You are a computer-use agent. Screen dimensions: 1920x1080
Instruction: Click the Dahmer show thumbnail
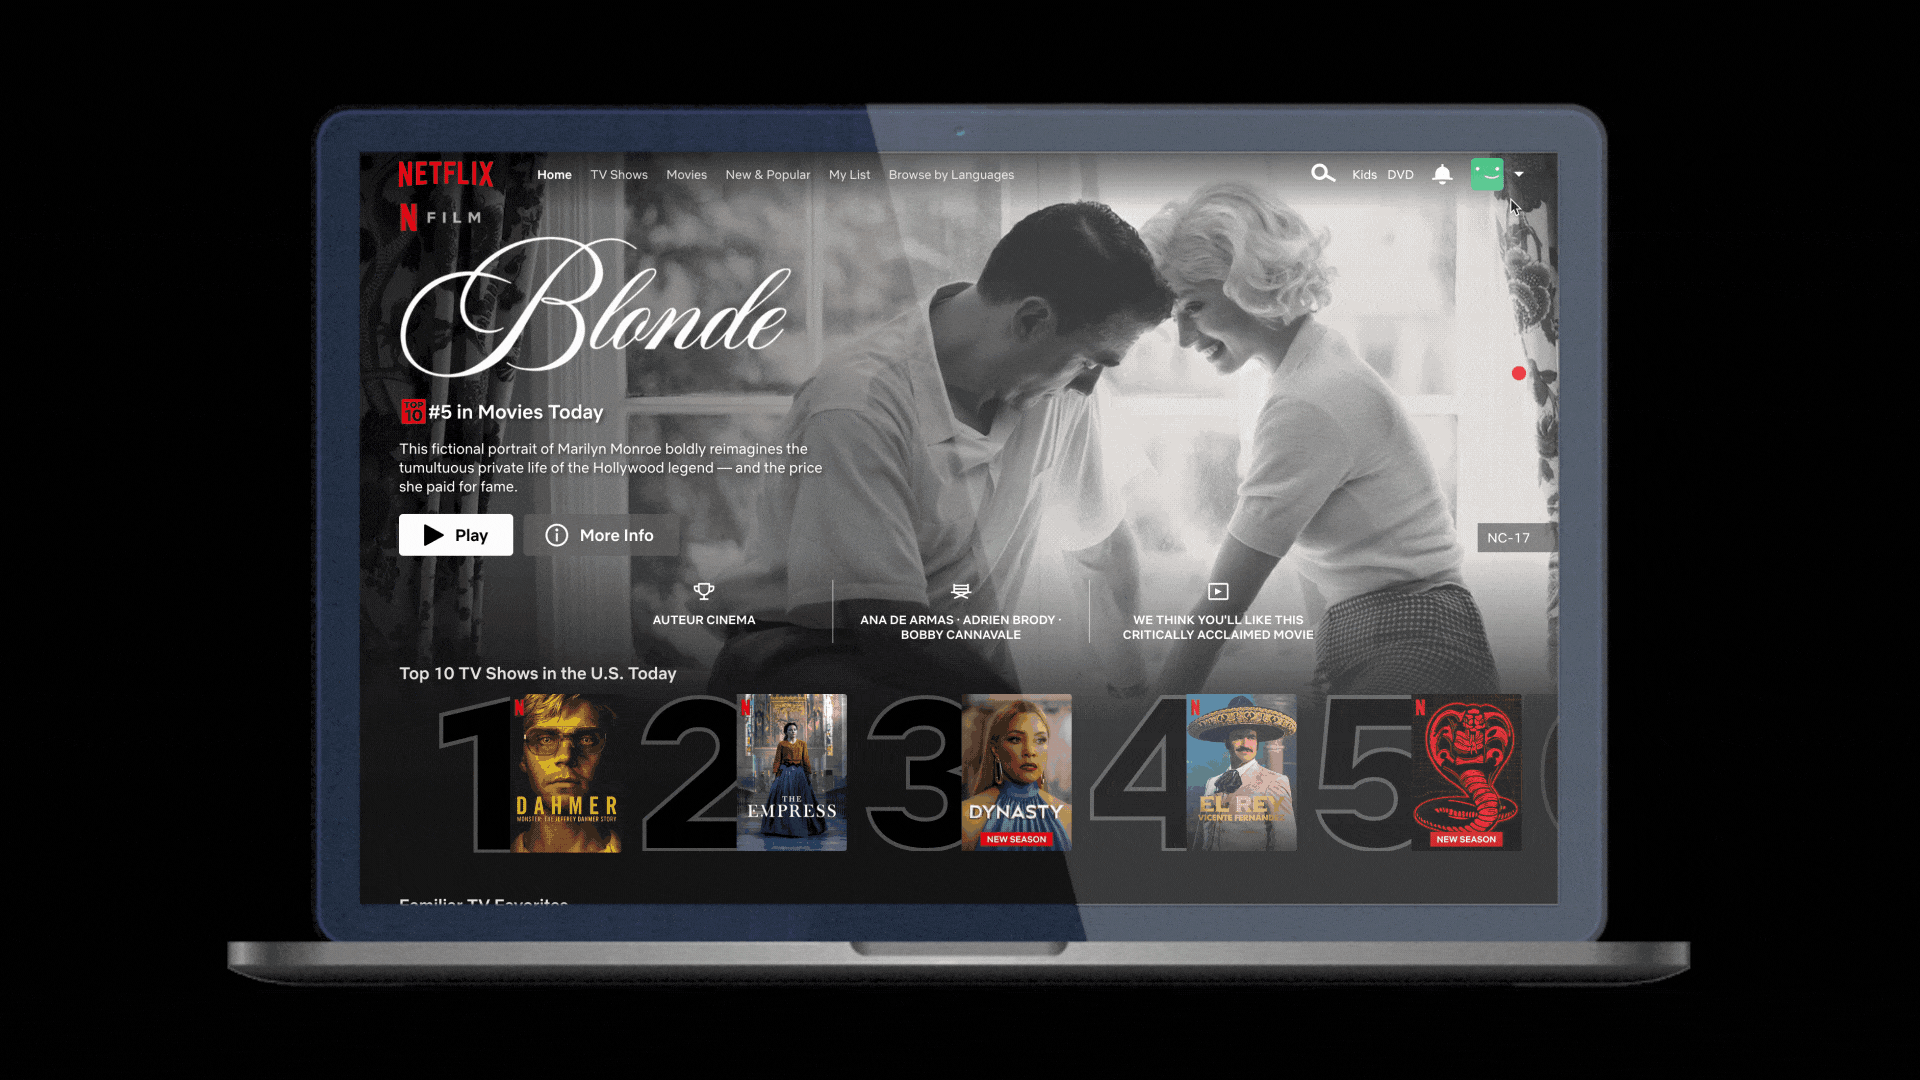560,773
